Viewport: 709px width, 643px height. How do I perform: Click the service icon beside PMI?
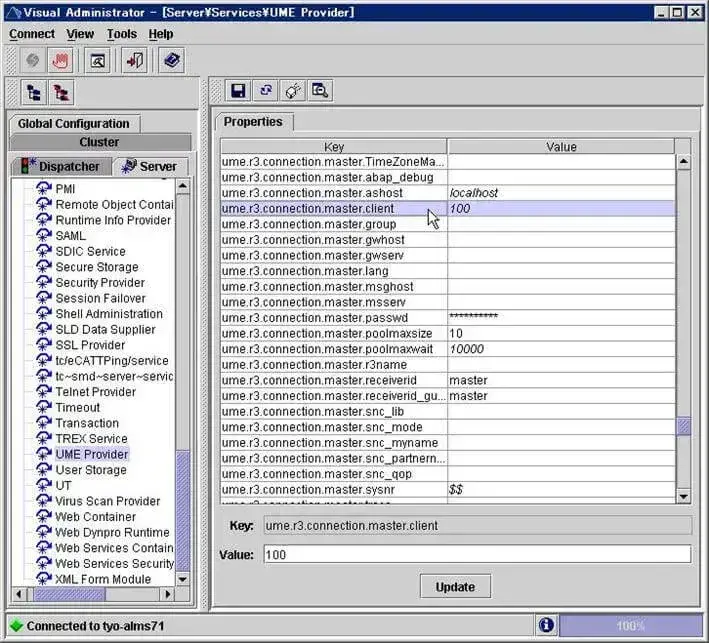[43, 189]
